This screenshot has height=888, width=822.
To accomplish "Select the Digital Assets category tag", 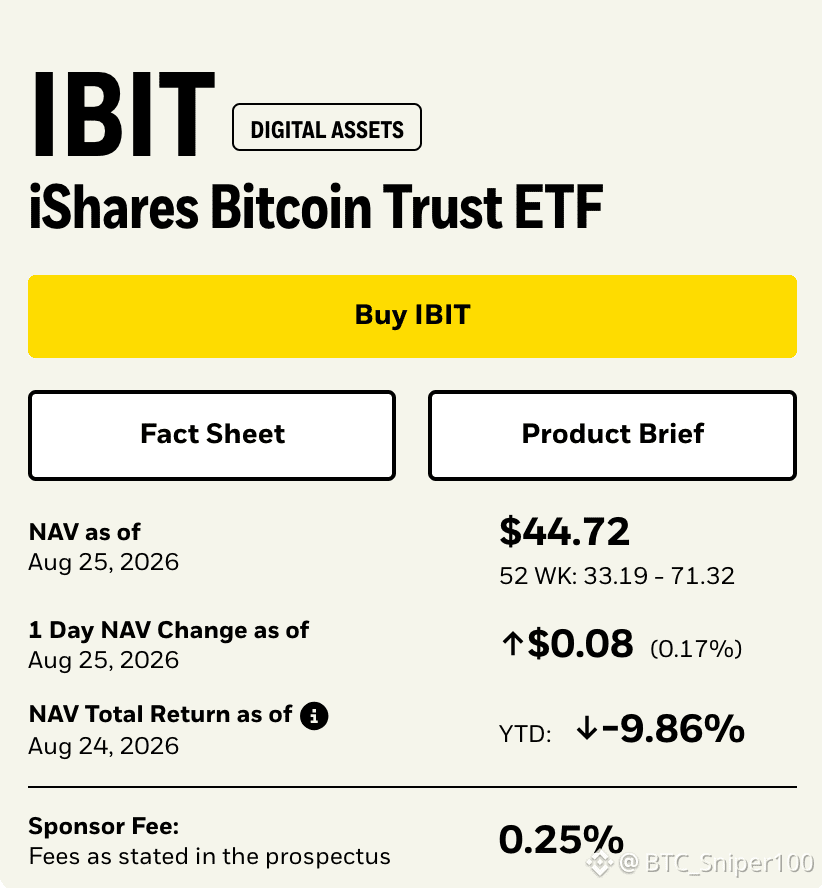I will coord(327,127).
